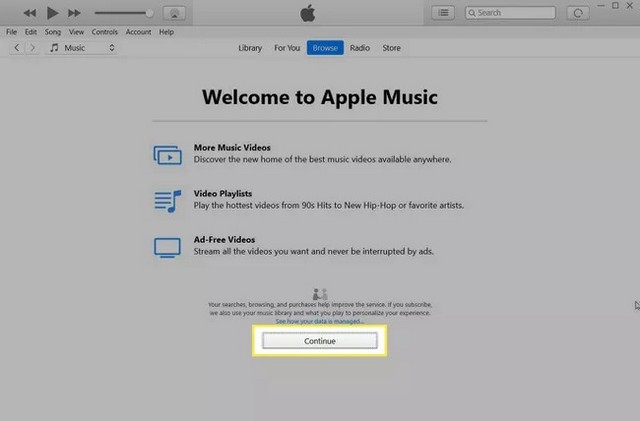Open the Account menu
Screen dimensions: 640x421
[x=138, y=32]
